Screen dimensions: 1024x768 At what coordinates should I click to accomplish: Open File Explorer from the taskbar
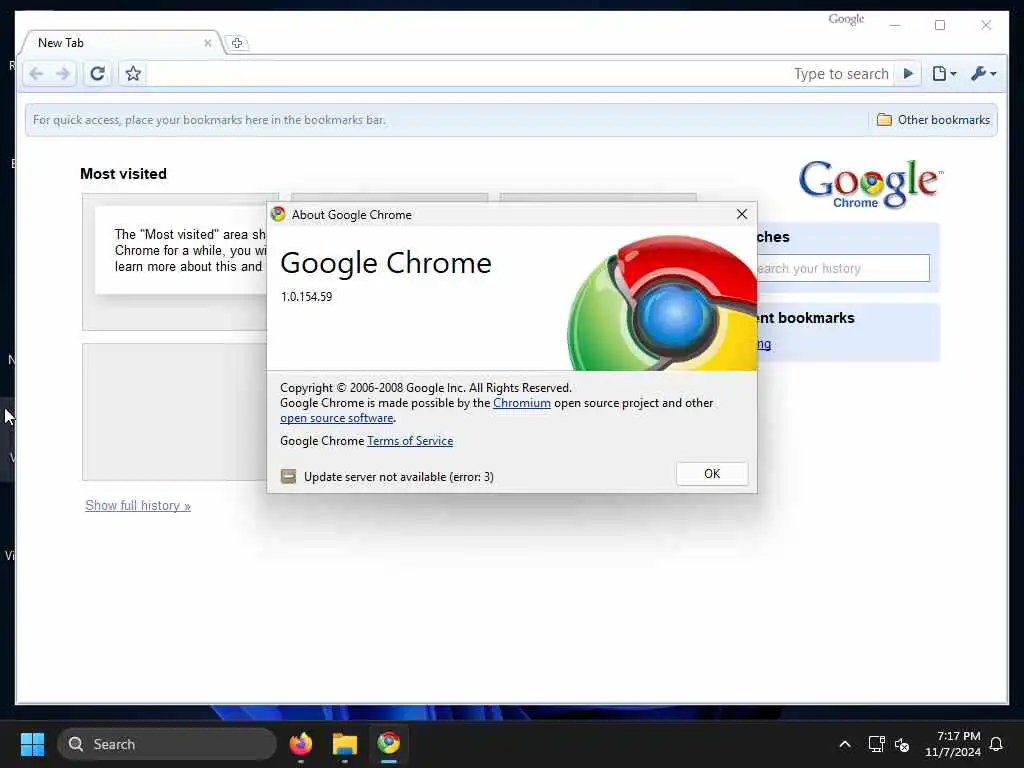(345, 744)
